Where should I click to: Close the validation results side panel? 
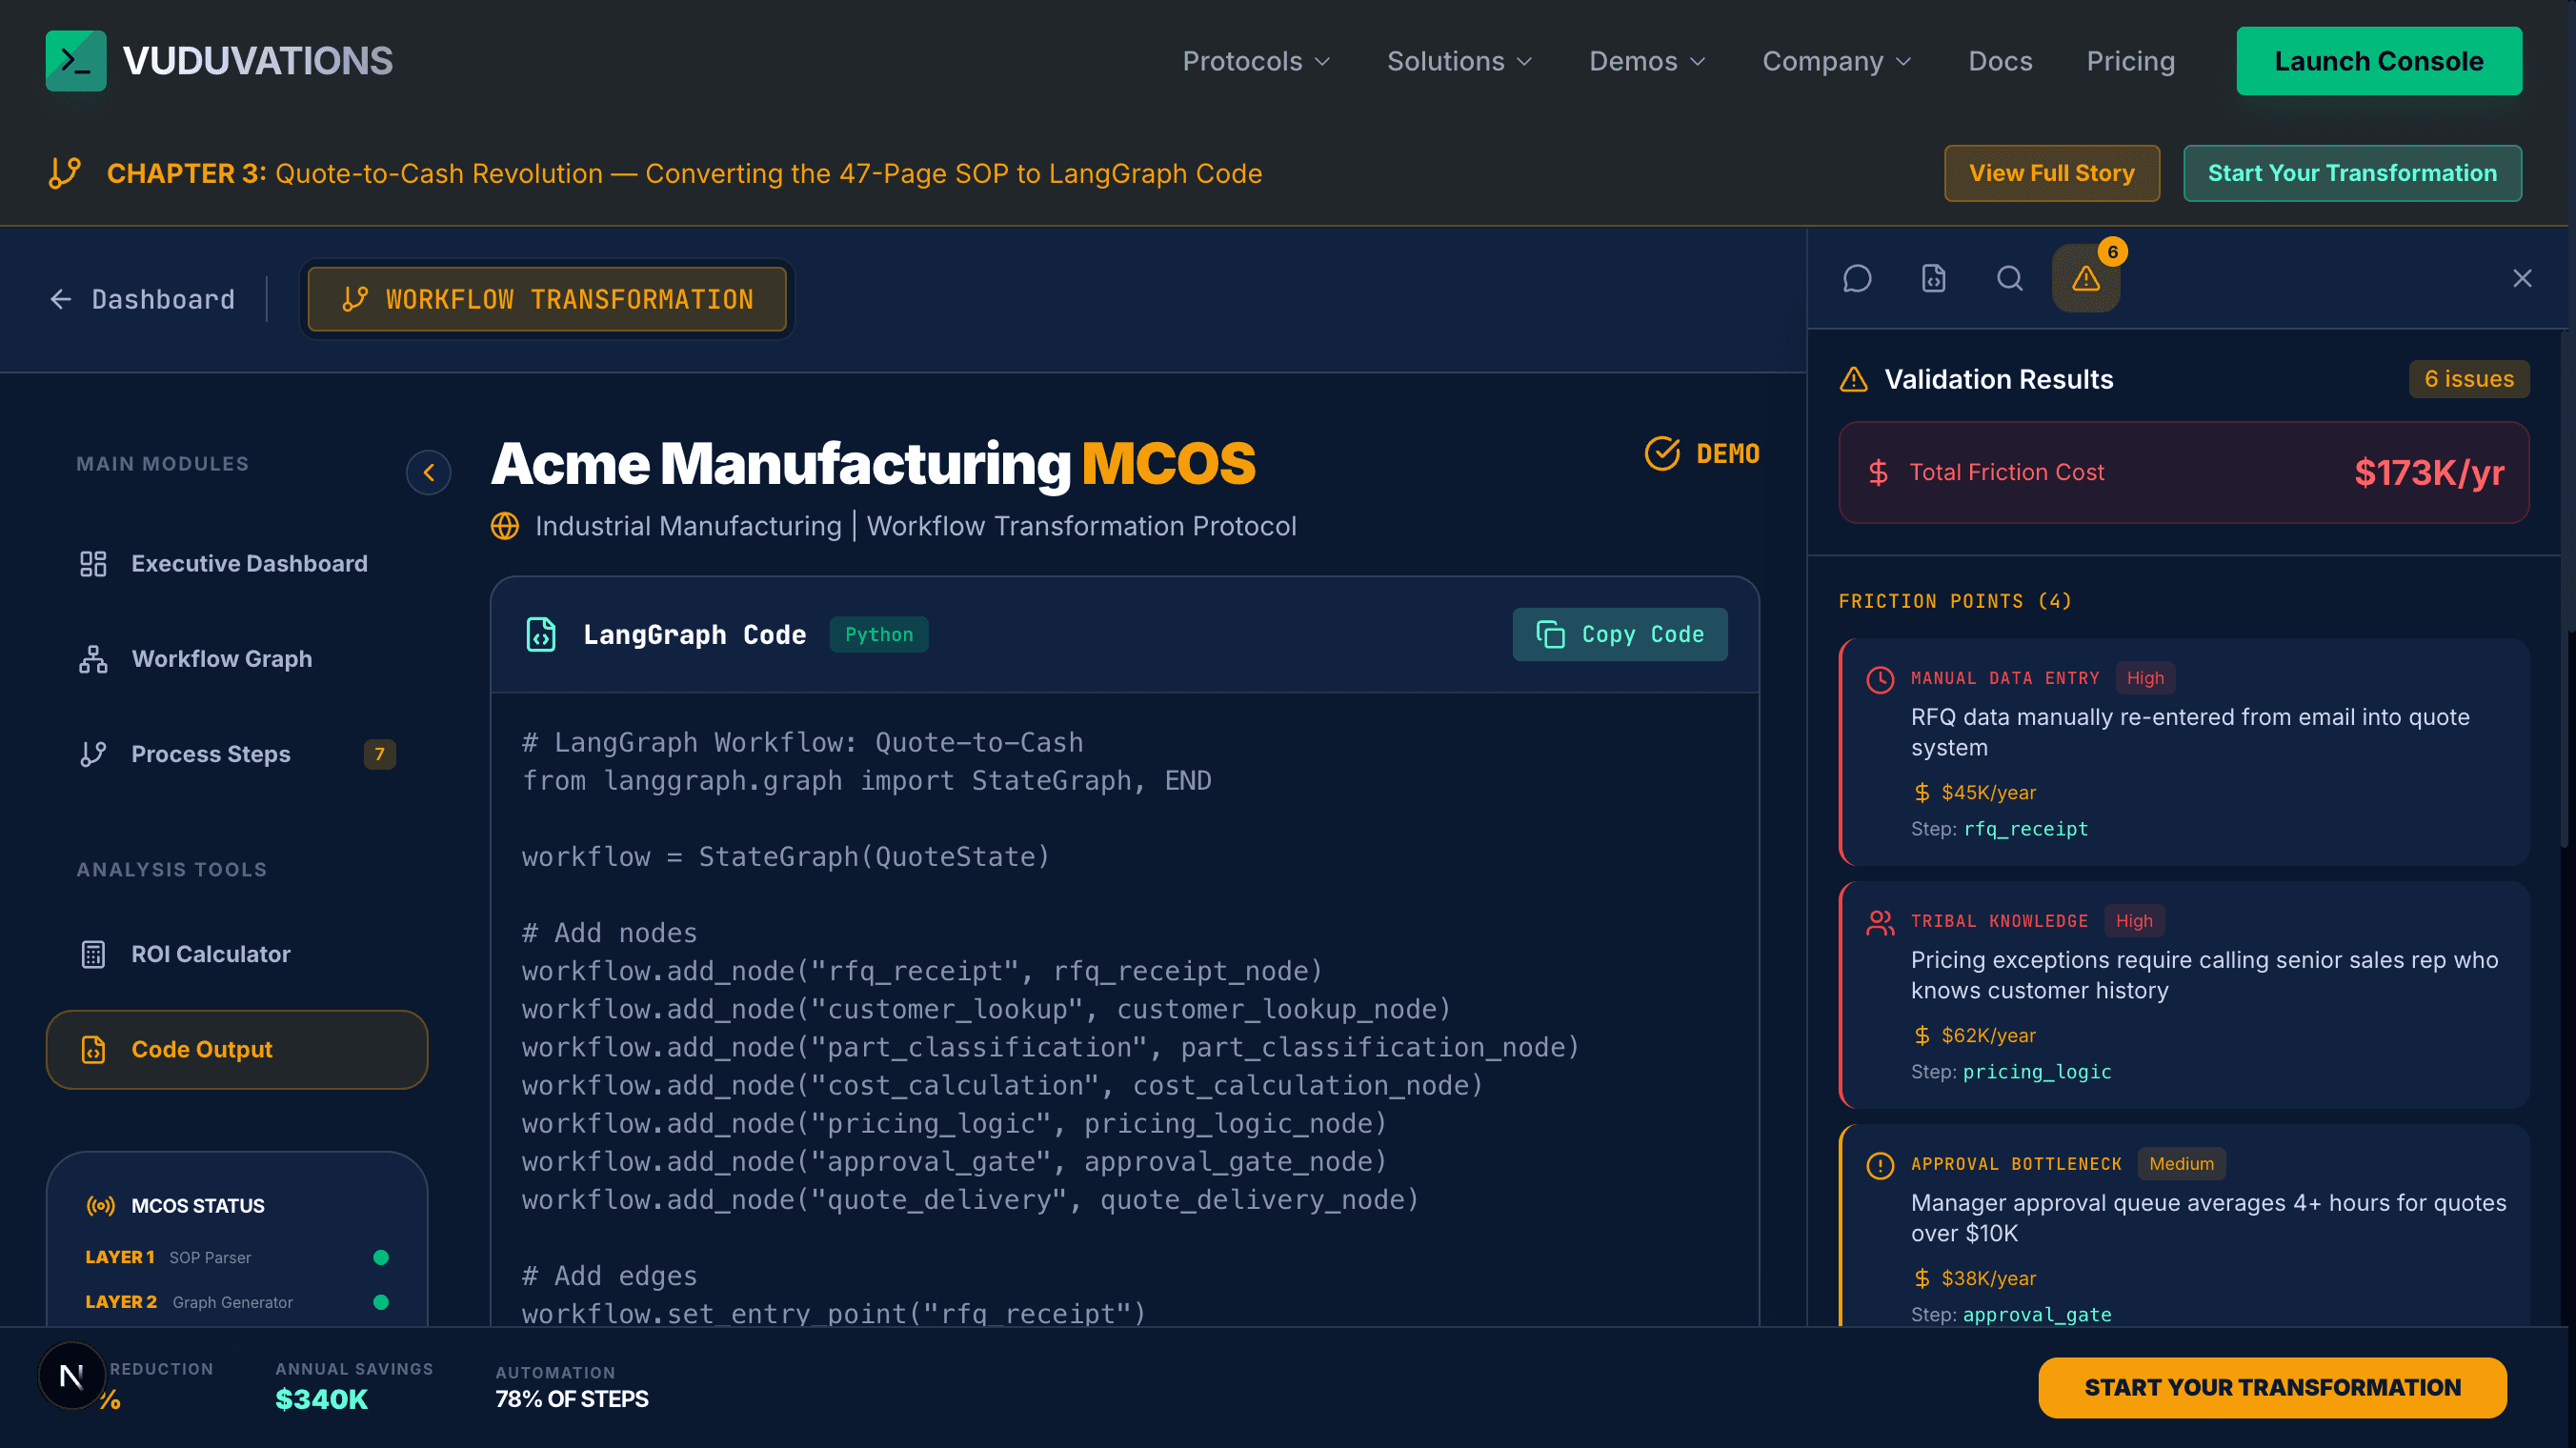tap(2522, 278)
